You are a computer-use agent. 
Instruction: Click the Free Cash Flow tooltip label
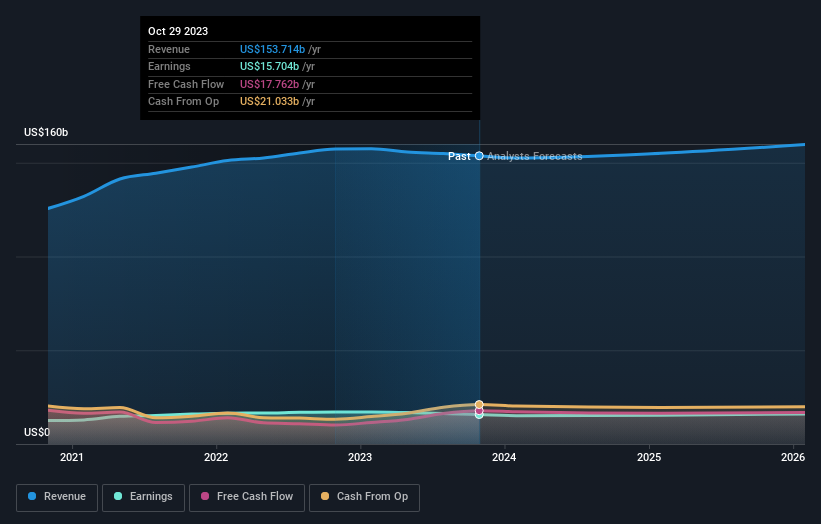click(186, 84)
